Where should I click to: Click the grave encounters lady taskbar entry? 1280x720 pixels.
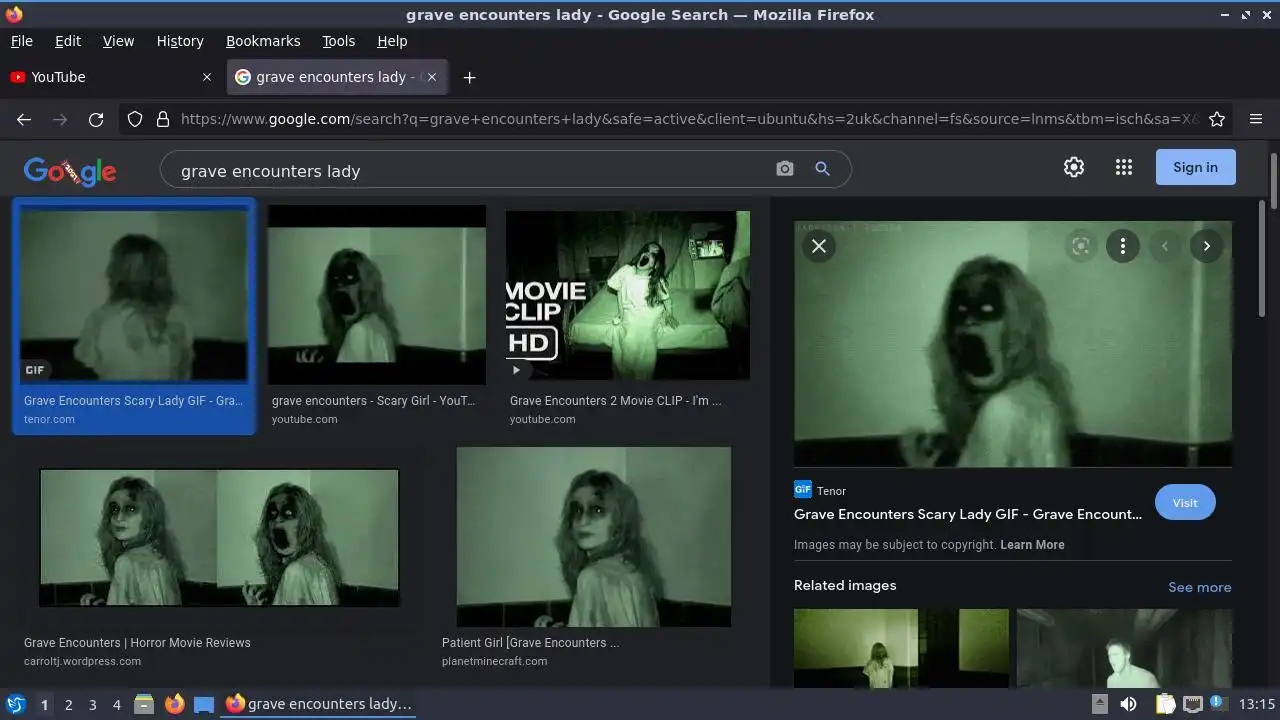click(x=319, y=704)
